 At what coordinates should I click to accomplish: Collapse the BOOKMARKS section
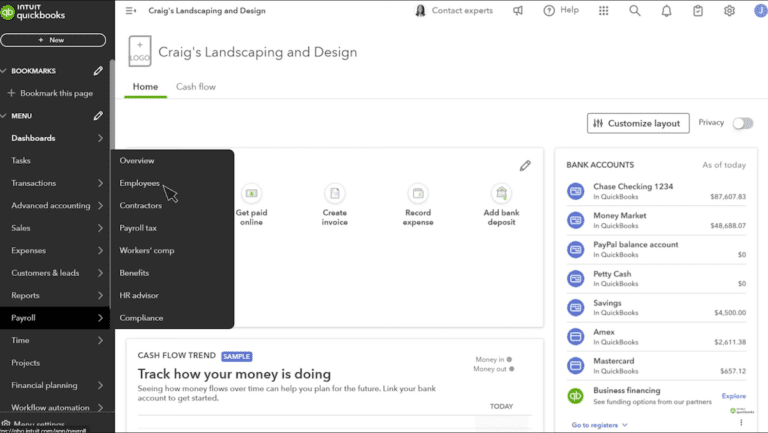[x=4, y=71]
